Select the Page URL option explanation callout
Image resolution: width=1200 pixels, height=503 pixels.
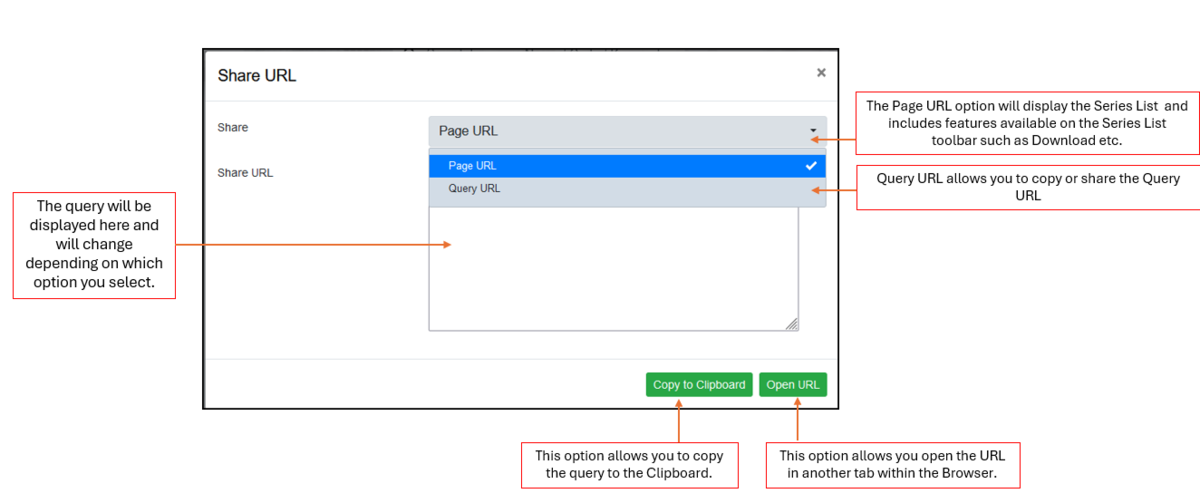coord(1028,123)
